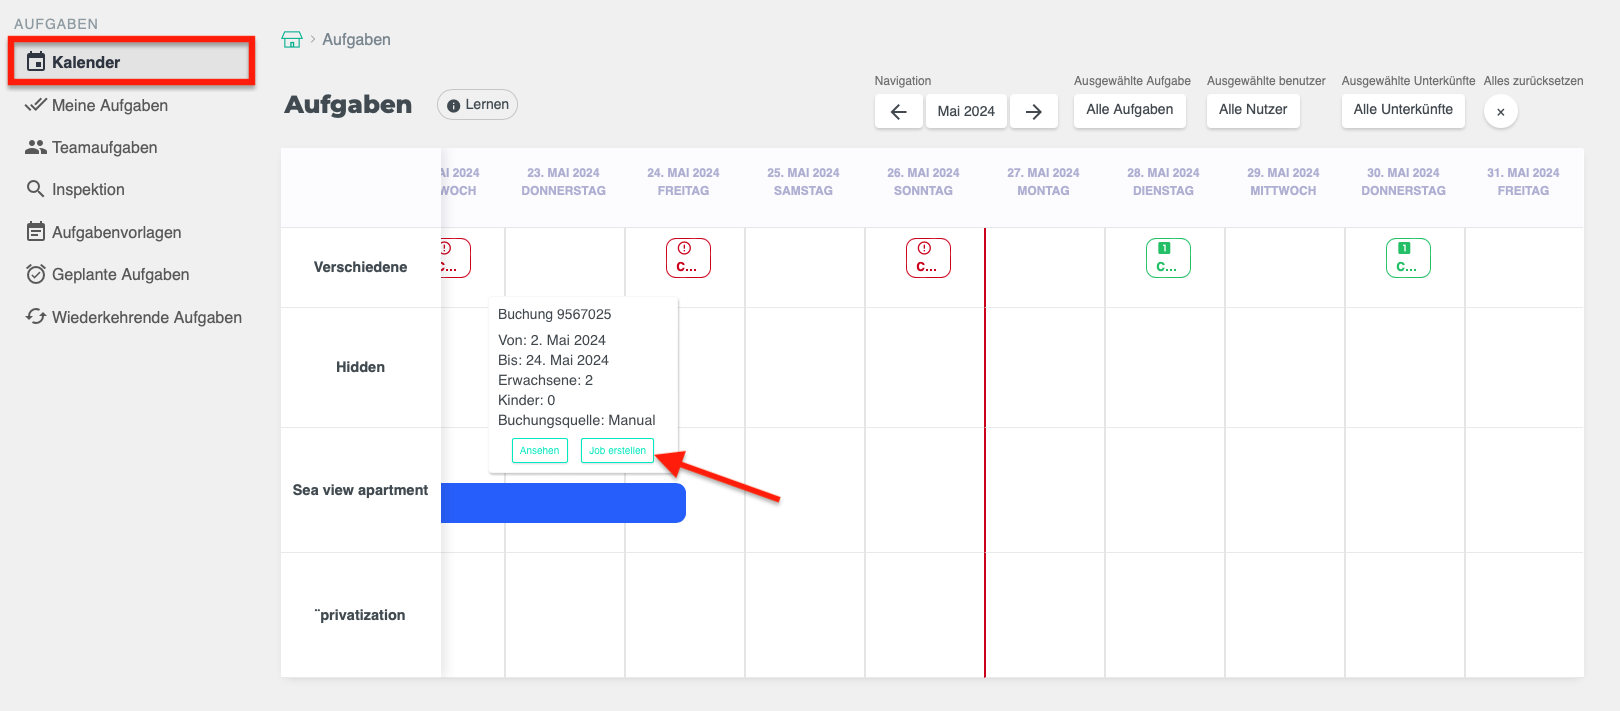Click the blue Sea view apartment booking bar

click(x=563, y=503)
